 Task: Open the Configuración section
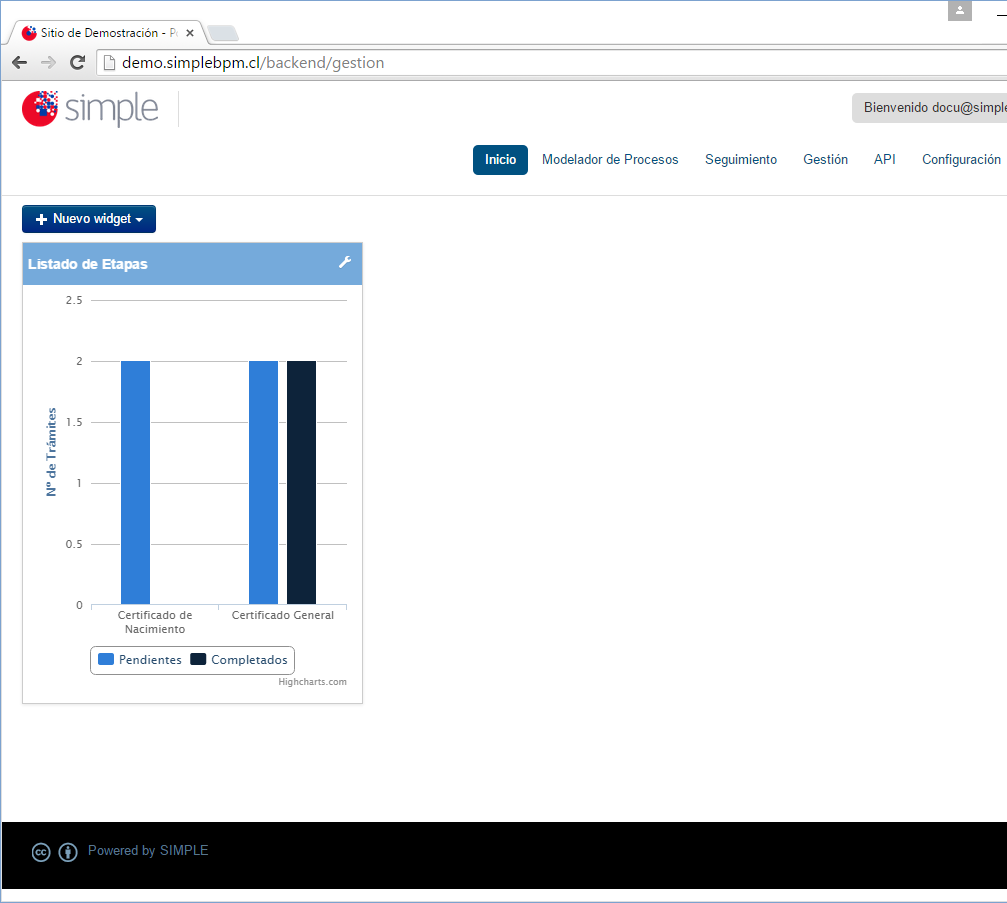point(961,160)
